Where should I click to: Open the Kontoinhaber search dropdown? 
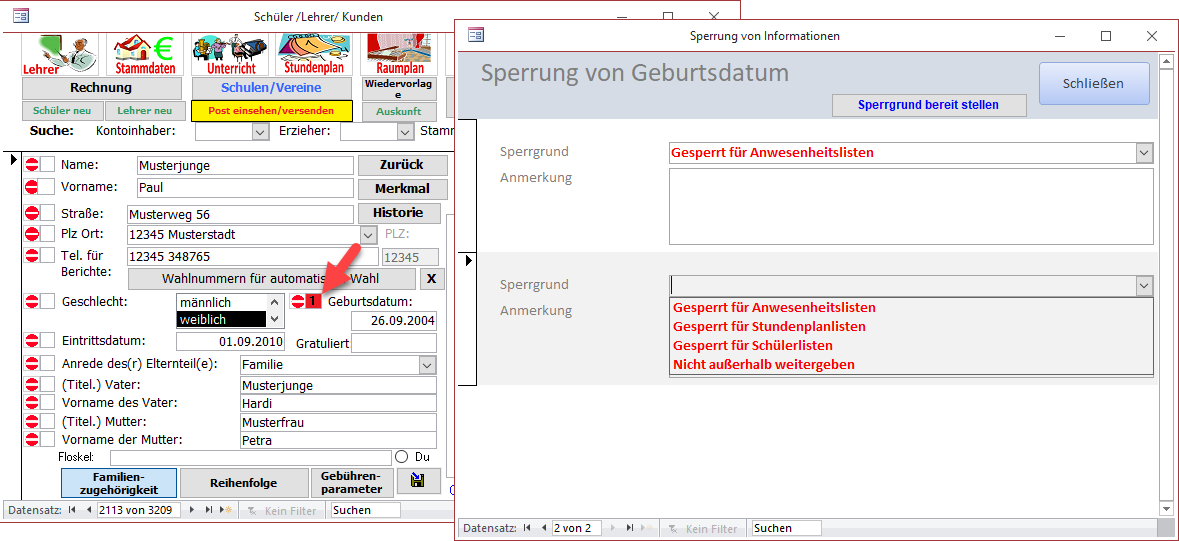click(x=260, y=131)
